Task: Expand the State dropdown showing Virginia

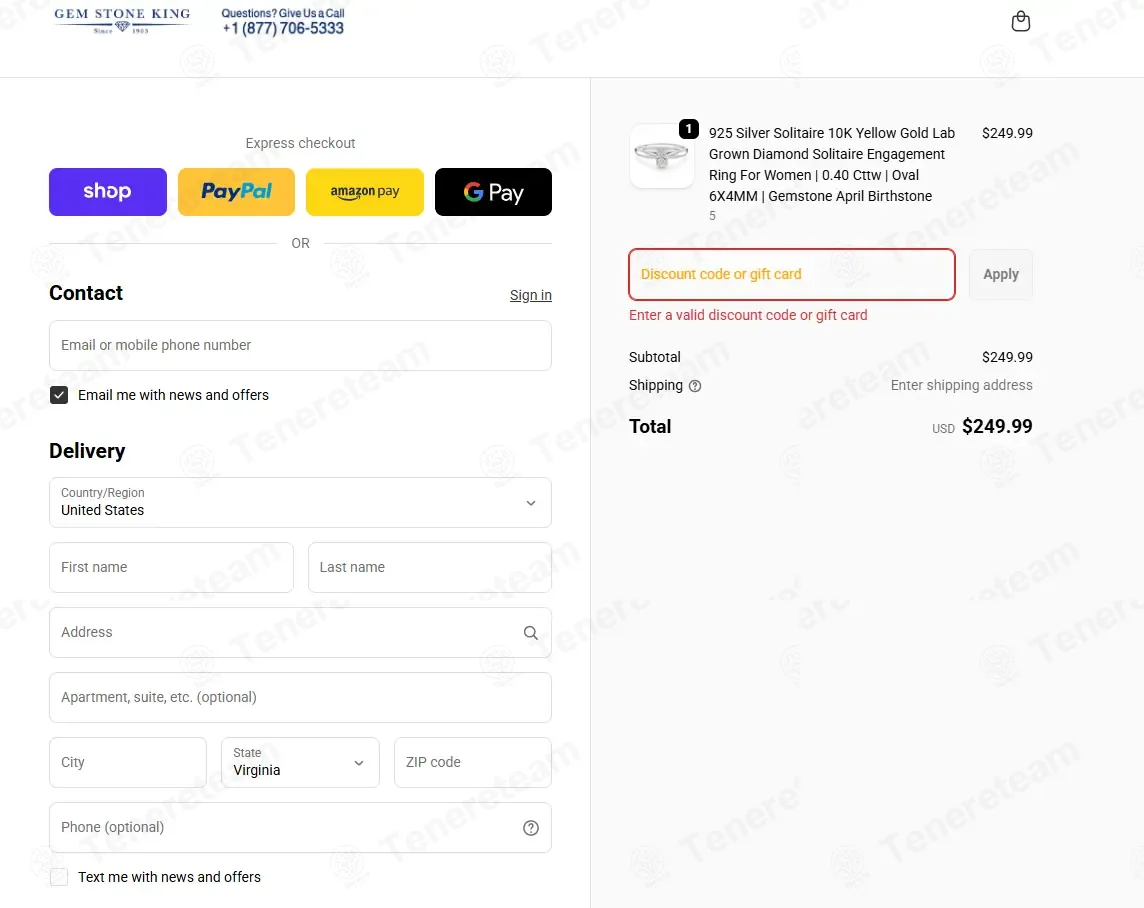Action: click(x=301, y=762)
